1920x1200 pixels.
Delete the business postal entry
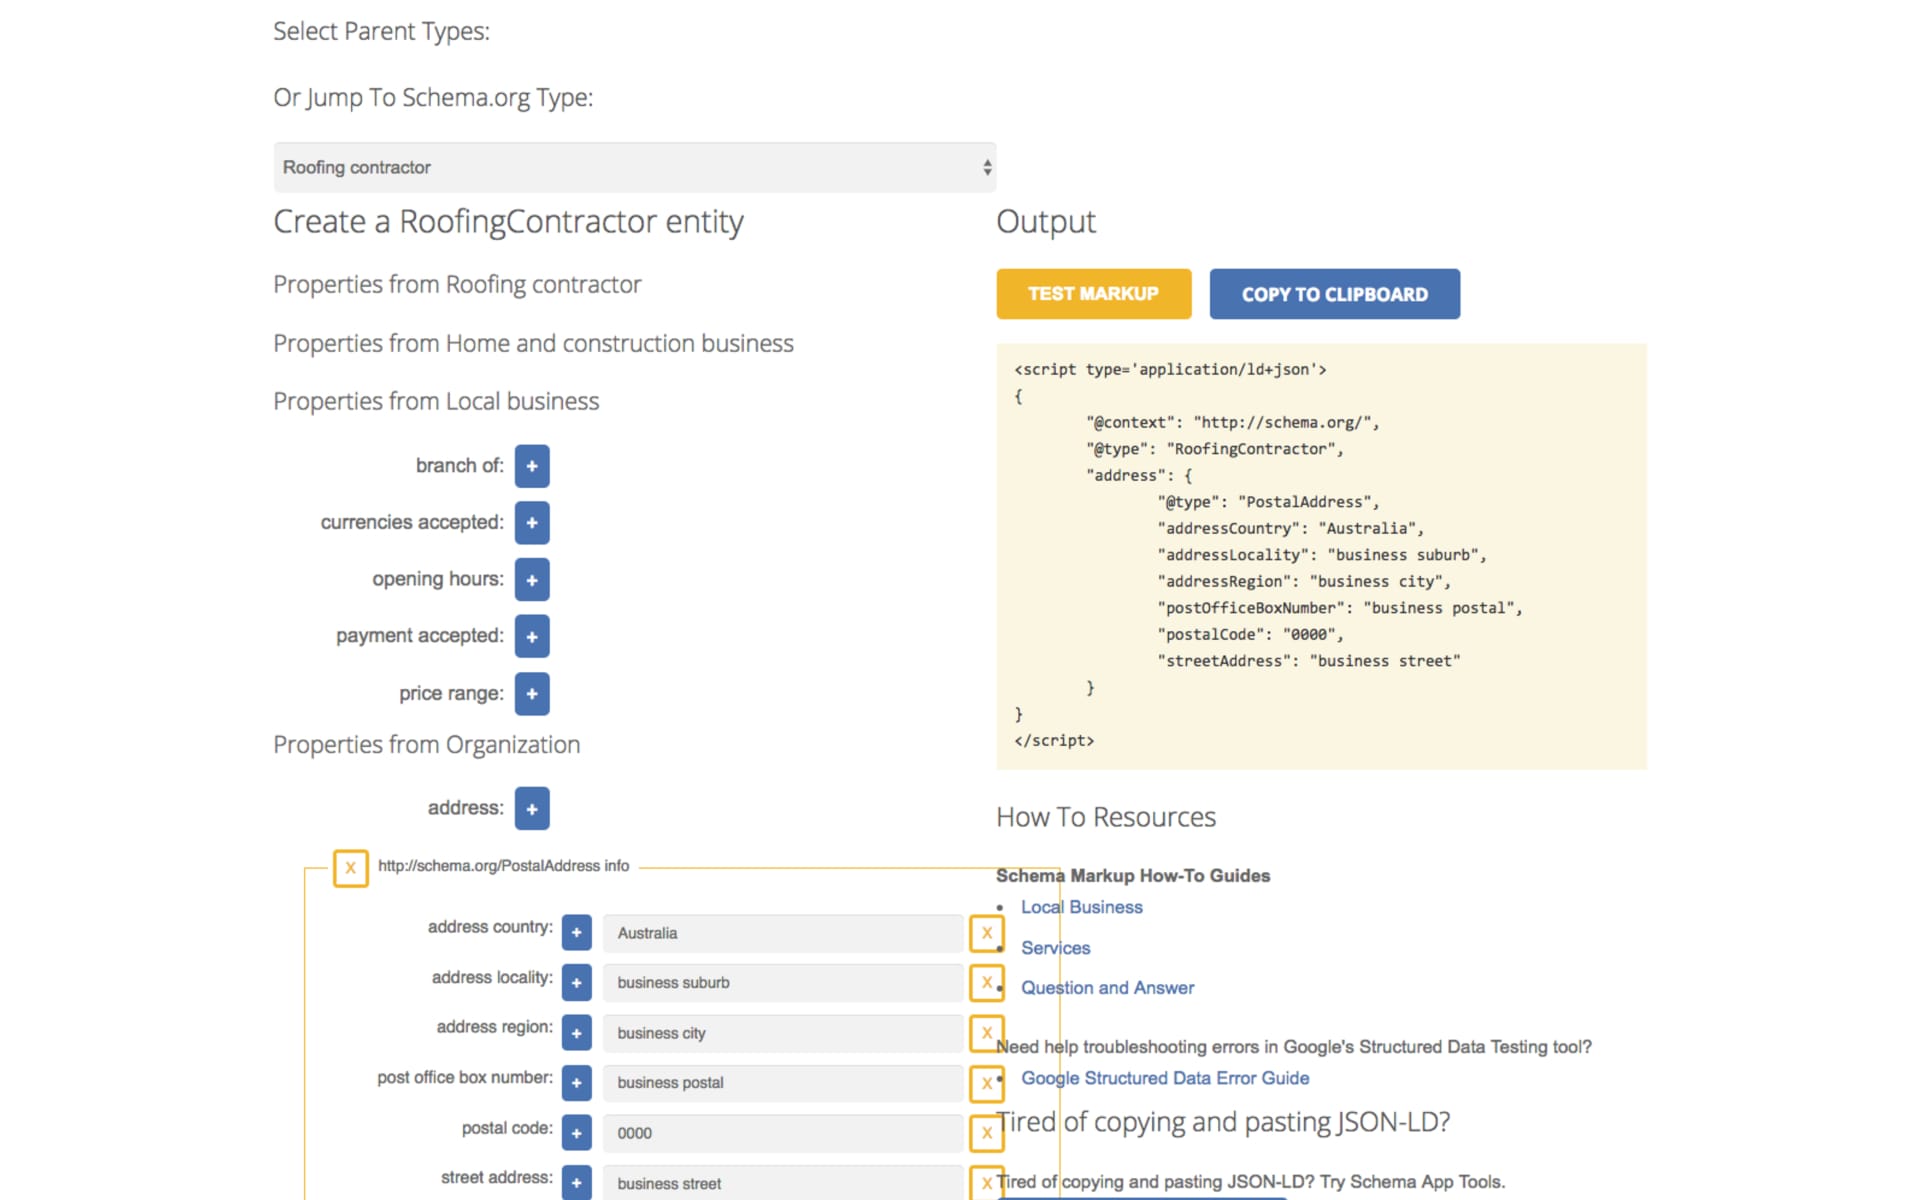pos(987,1083)
